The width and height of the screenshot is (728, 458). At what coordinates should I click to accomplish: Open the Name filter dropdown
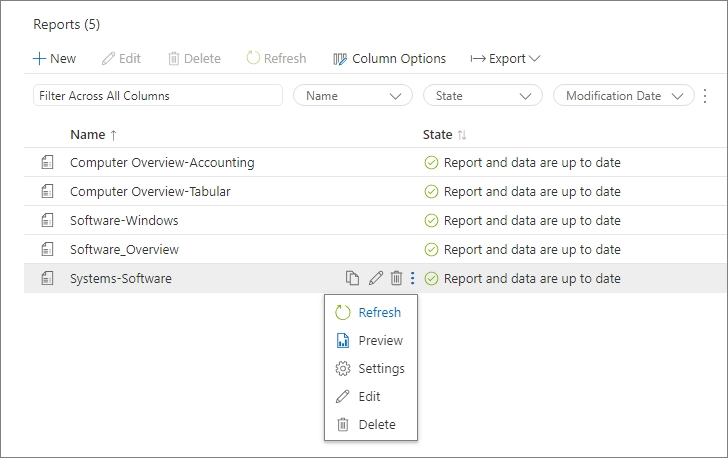click(x=352, y=96)
